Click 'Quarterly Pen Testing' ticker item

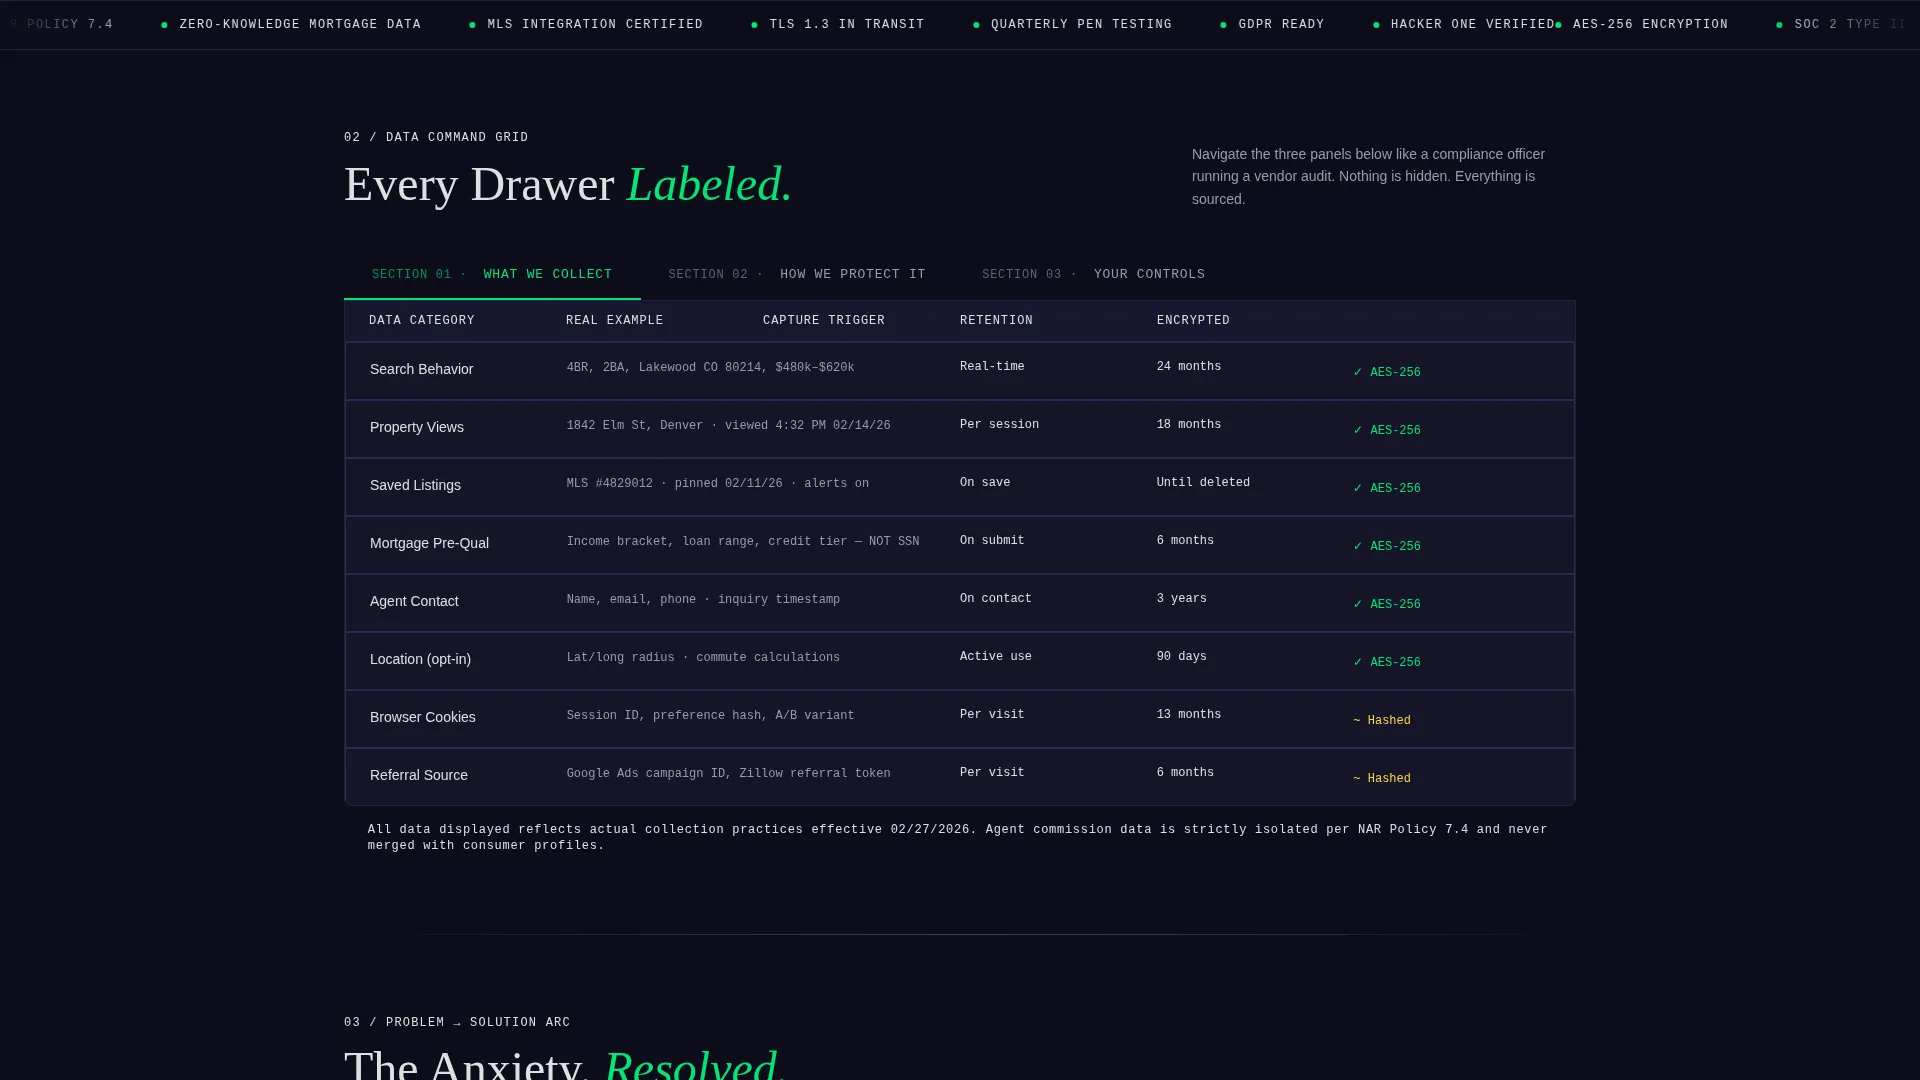pos(1072,24)
